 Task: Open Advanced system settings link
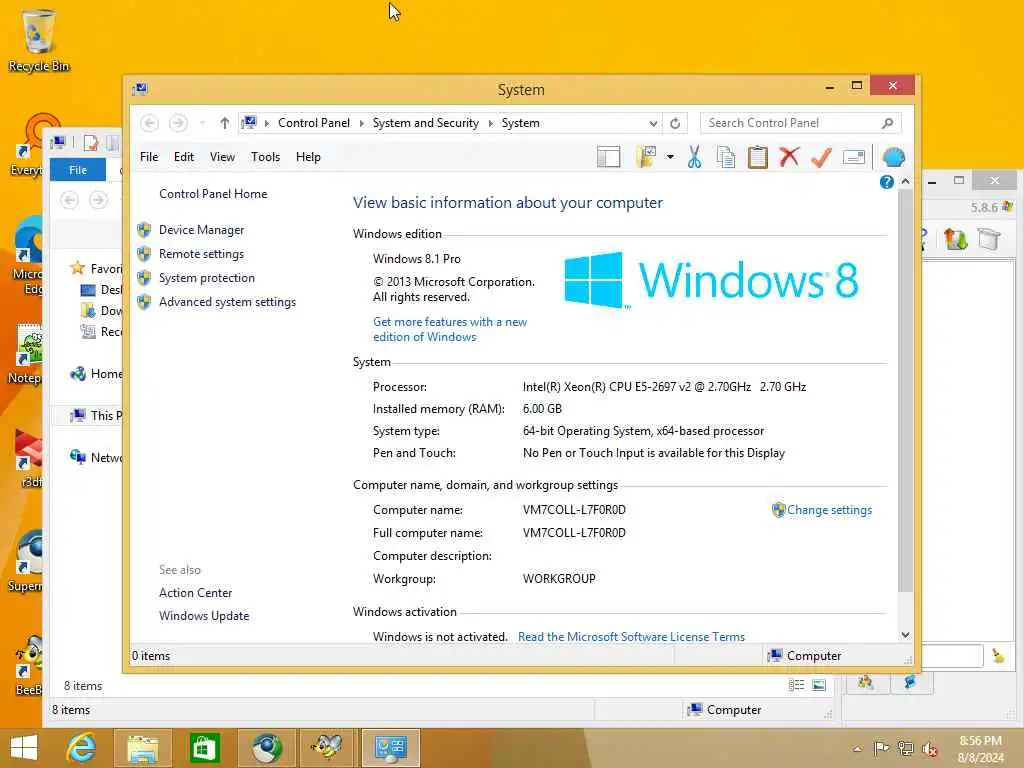227,302
